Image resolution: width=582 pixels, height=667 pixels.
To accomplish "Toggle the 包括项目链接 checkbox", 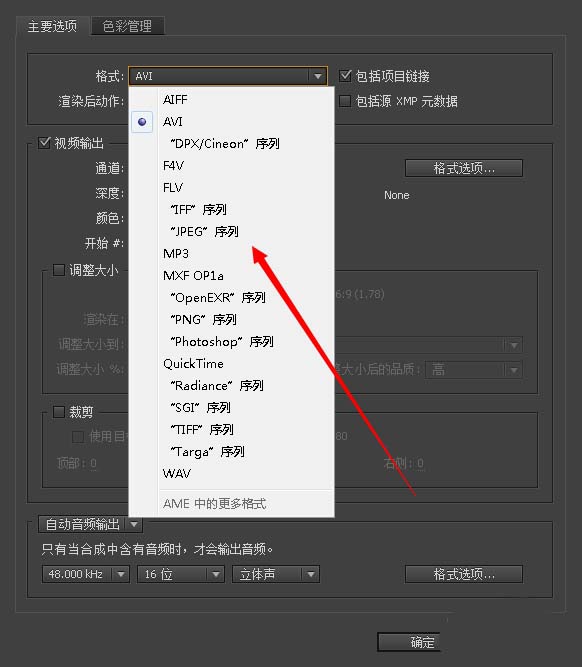I will pos(345,76).
